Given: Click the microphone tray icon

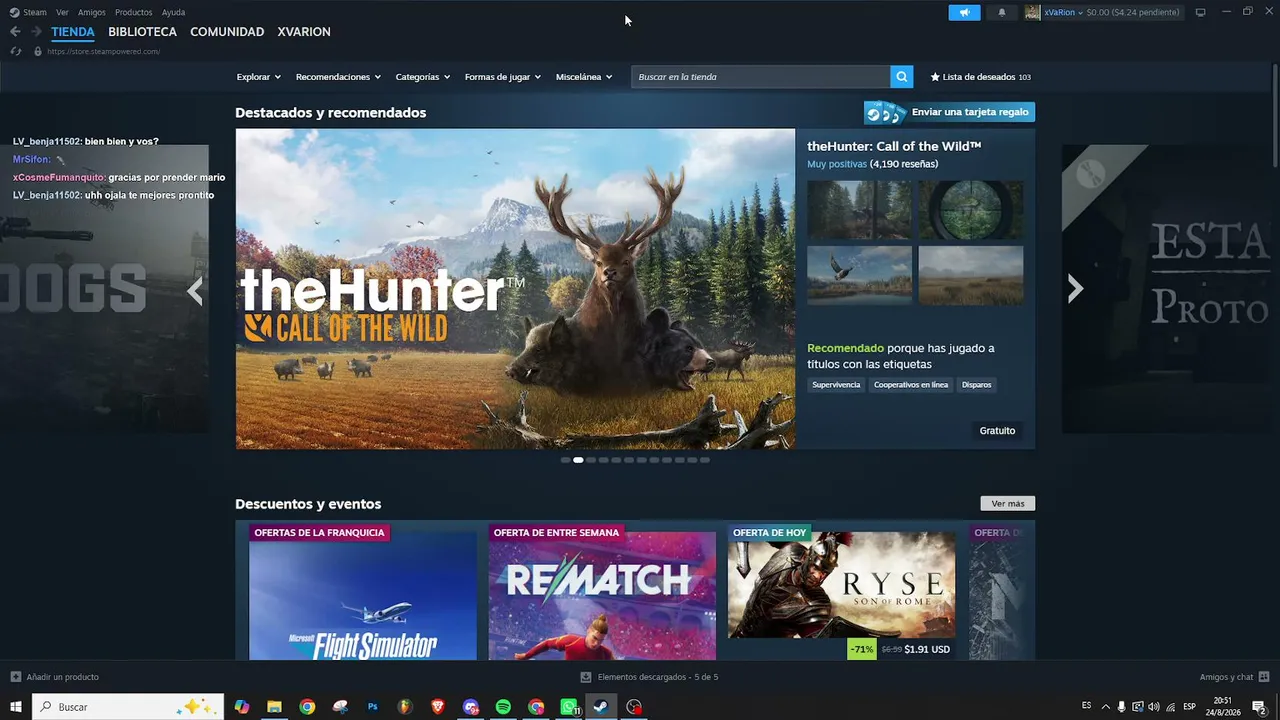Looking at the screenshot, I should click(1121, 707).
